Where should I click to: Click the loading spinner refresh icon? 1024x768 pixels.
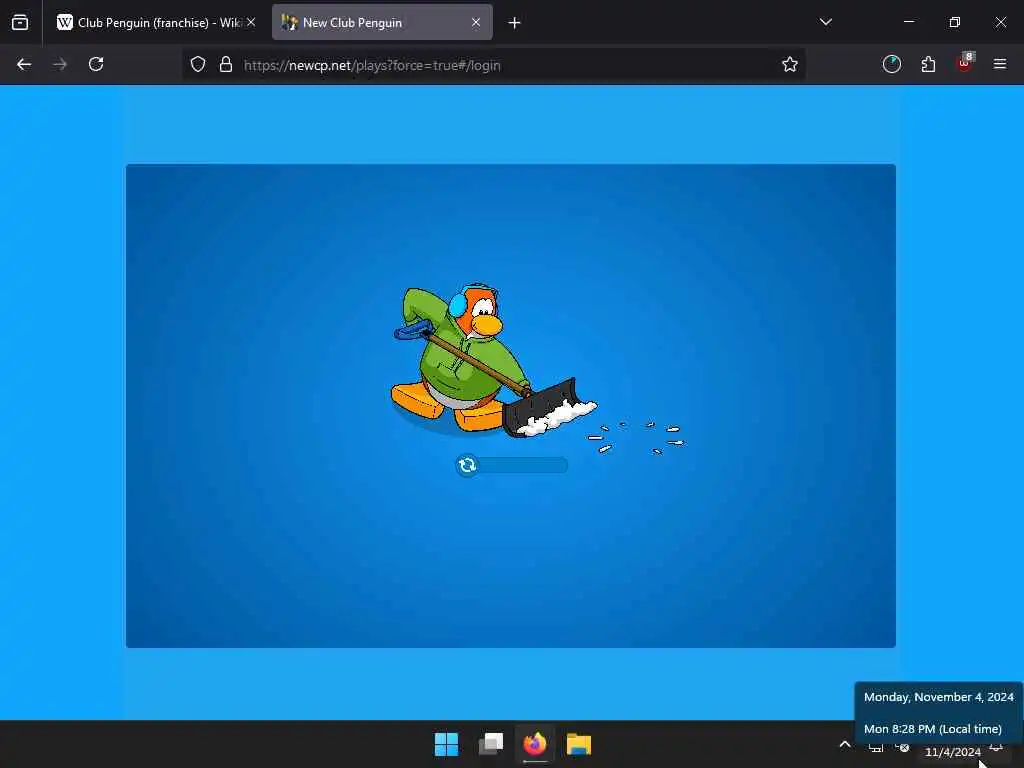(x=467, y=465)
